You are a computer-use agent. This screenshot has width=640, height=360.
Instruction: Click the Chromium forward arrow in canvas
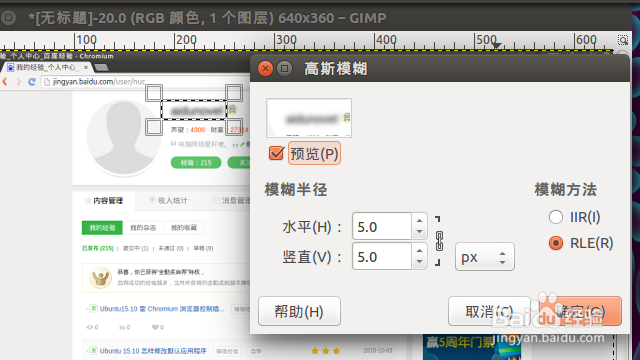click(18, 82)
